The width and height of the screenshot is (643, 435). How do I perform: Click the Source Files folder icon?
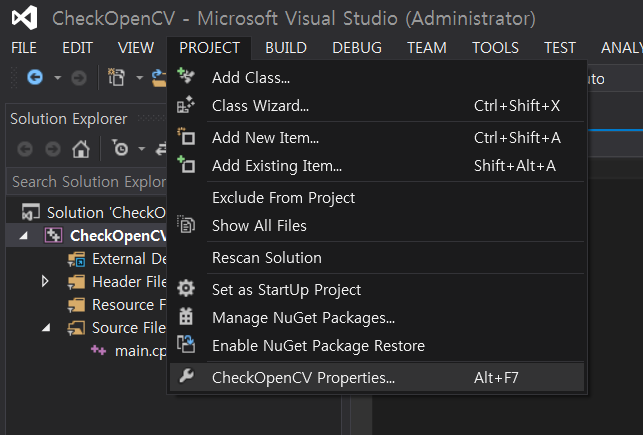pyautogui.click(x=77, y=328)
